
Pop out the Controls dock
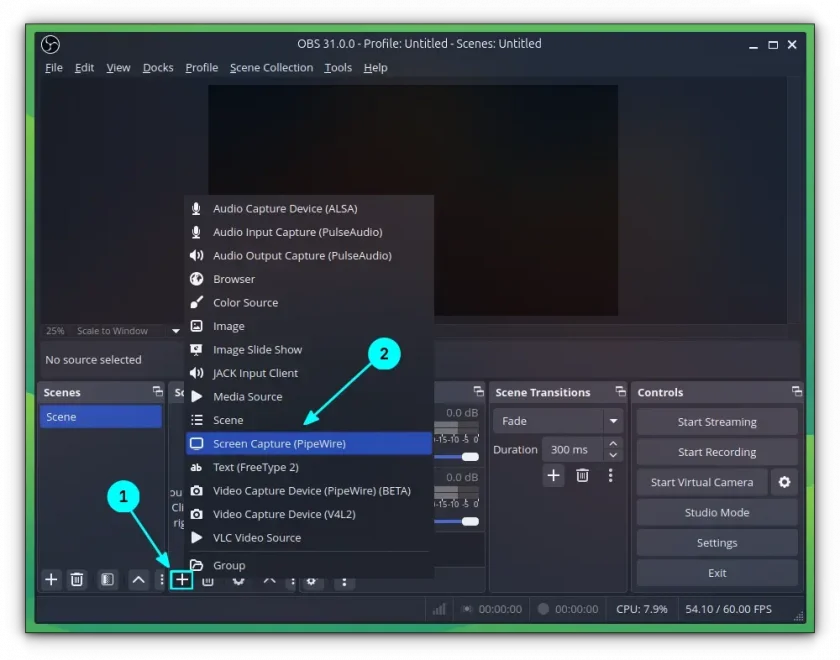click(x=797, y=392)
